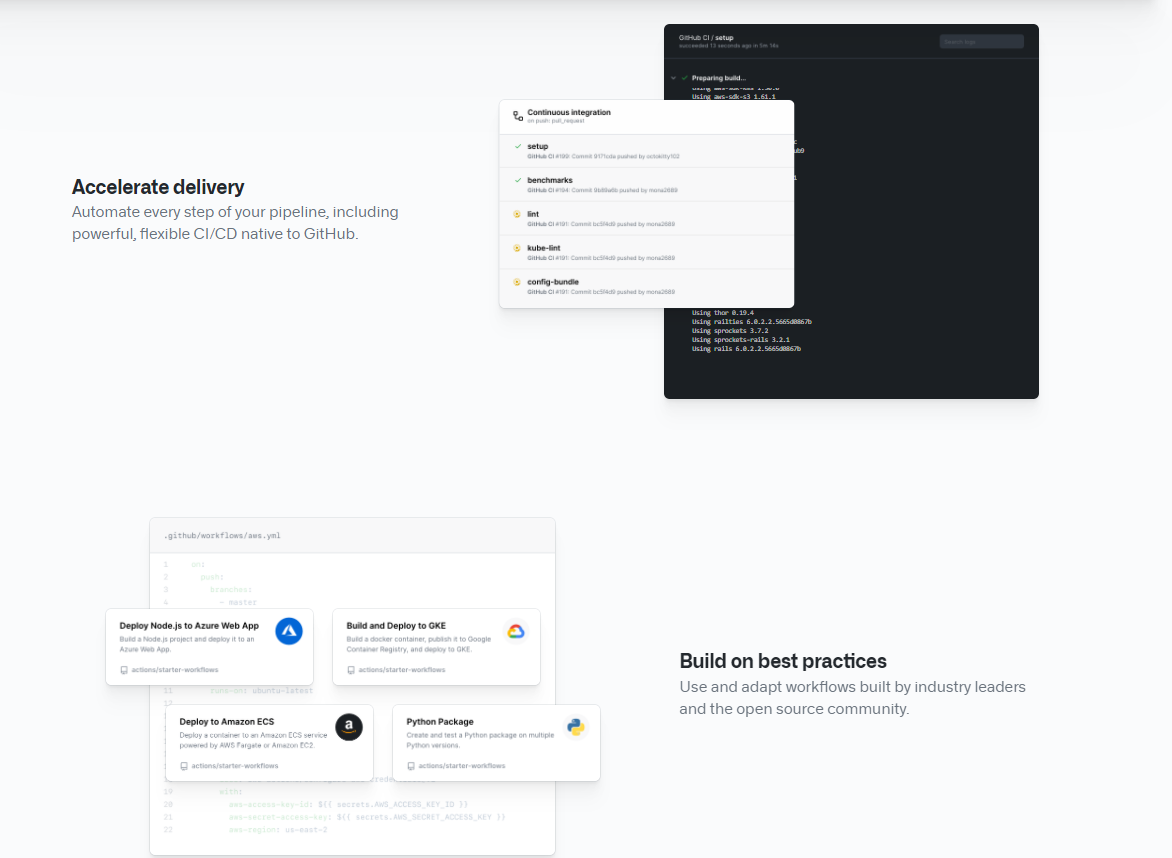Click the Continuous integration workflow title
Image resolution: width=1172 pixels, height=858 pixels.
click(x=569, y=112)
